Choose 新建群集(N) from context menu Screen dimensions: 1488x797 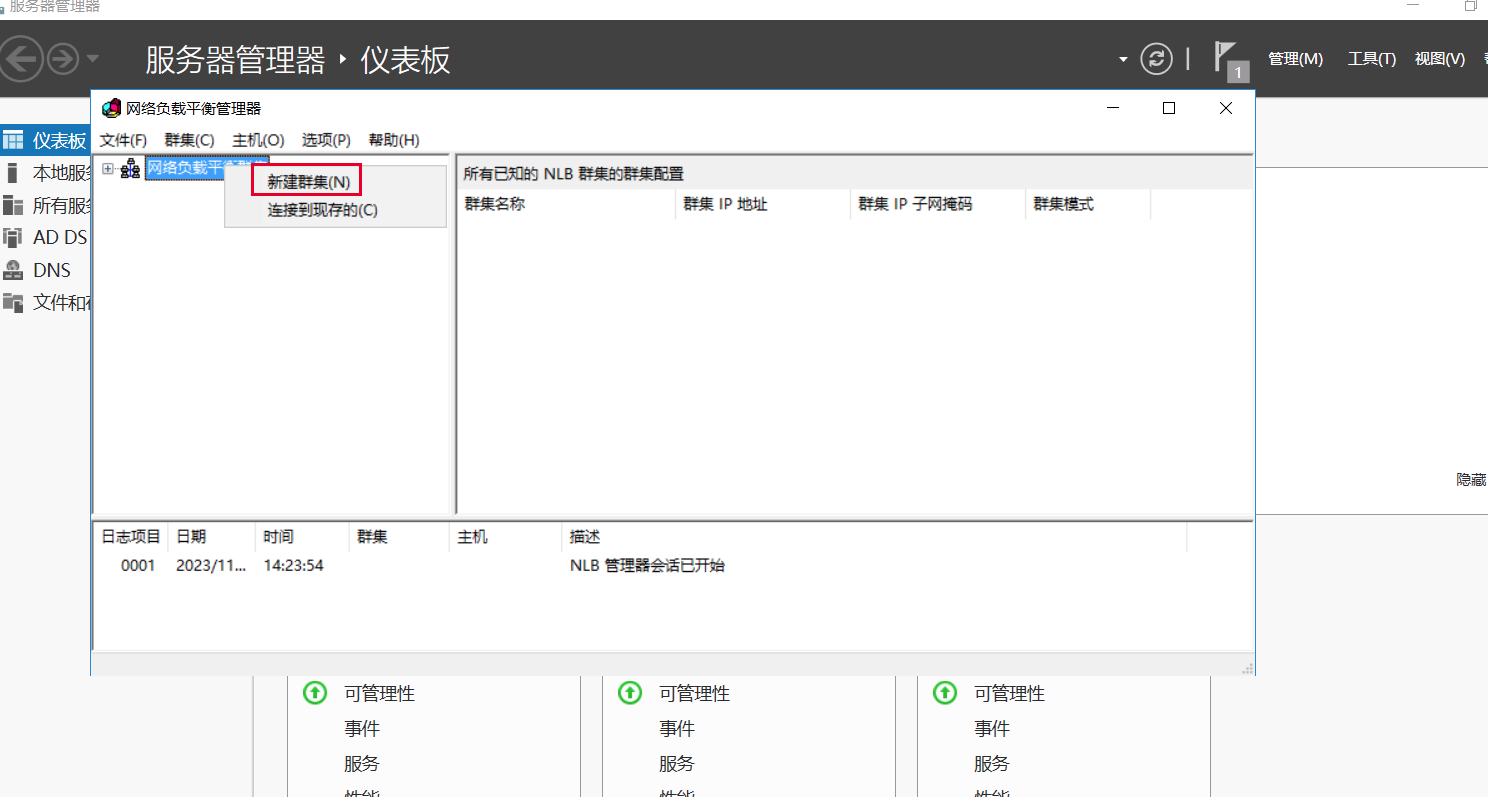pyautogui.click(x=308, y=182)
